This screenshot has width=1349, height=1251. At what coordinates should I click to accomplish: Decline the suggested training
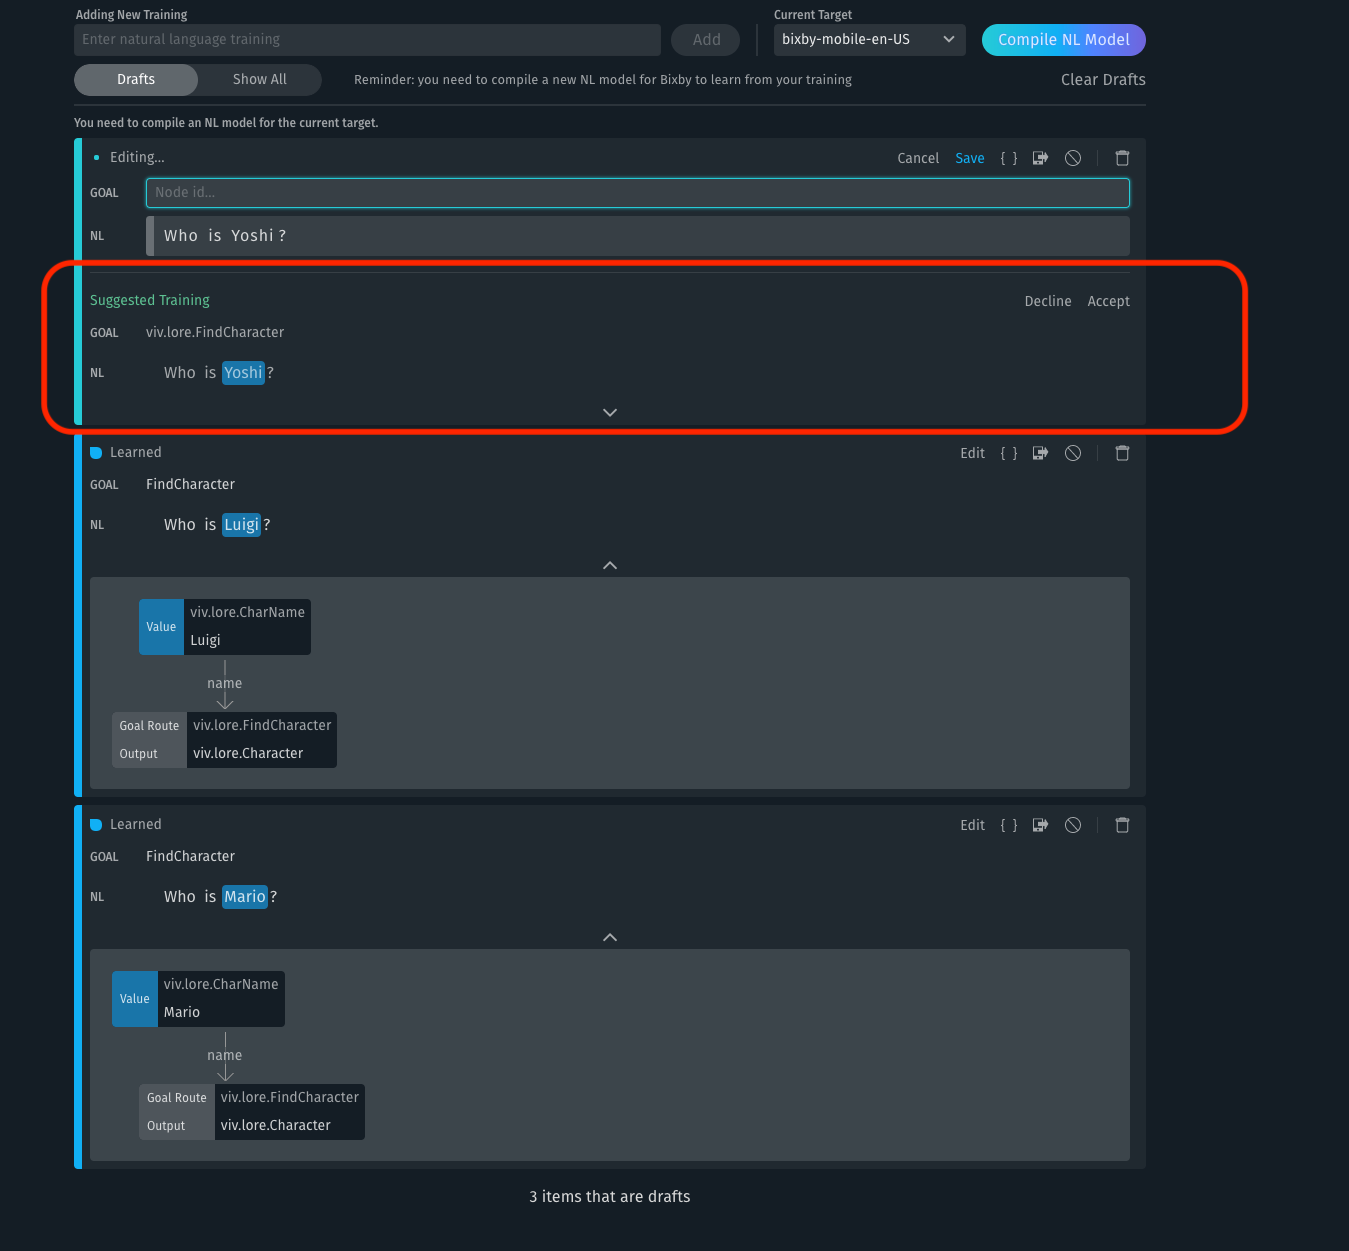[x=1048, y=301]
